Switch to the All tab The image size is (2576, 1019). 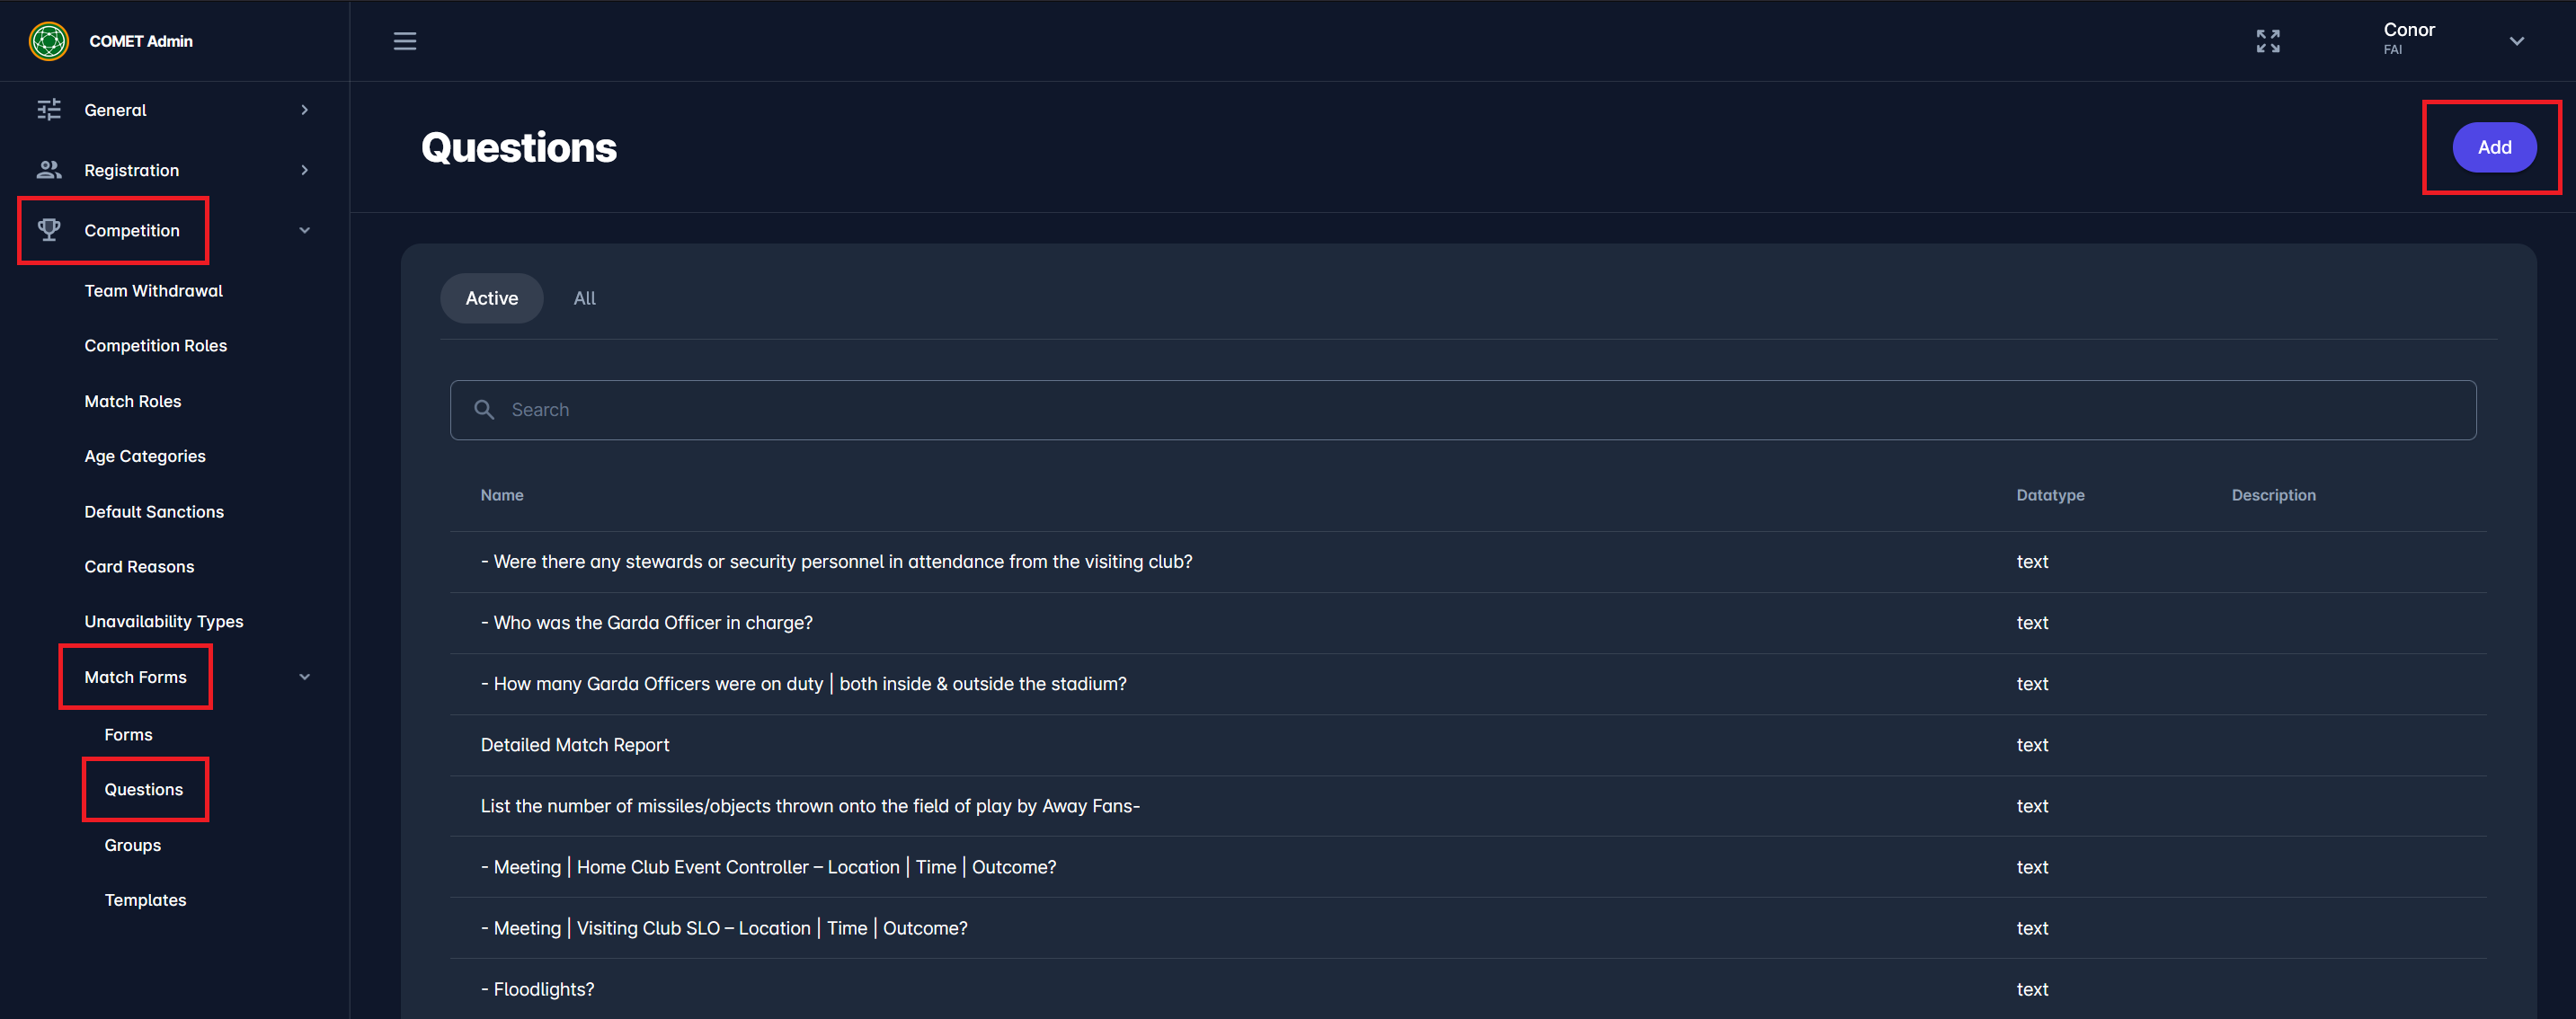click(584, 298)
